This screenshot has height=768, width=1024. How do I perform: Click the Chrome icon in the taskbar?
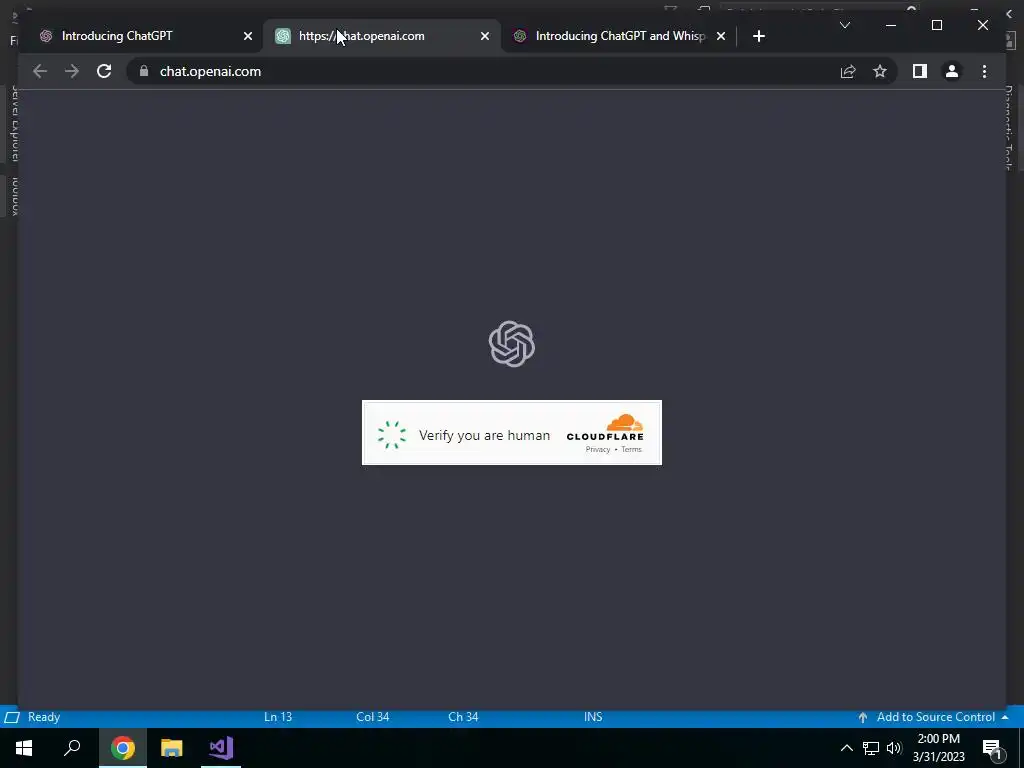[x=123, y=748]
